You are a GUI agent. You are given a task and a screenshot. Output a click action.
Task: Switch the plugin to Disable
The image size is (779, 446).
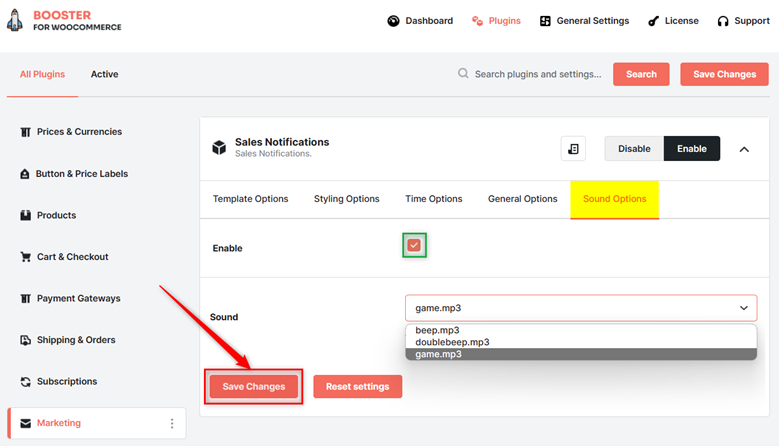pyautogui.click(x=634, y=149)
